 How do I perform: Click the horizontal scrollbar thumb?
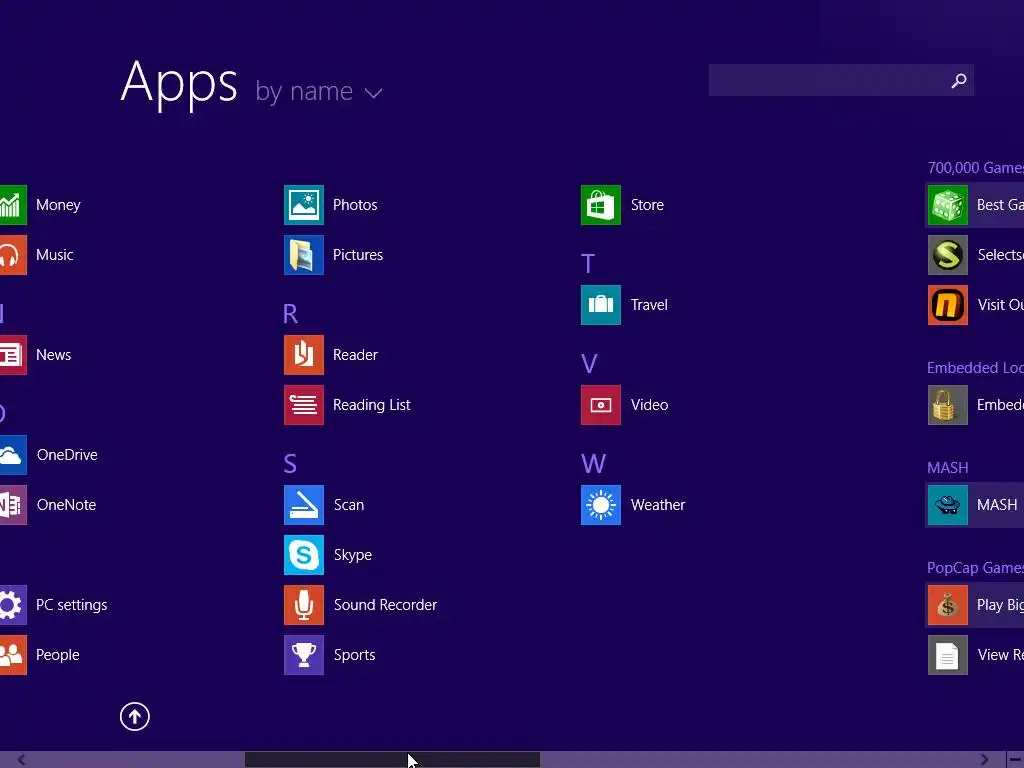tap(392, 760)
